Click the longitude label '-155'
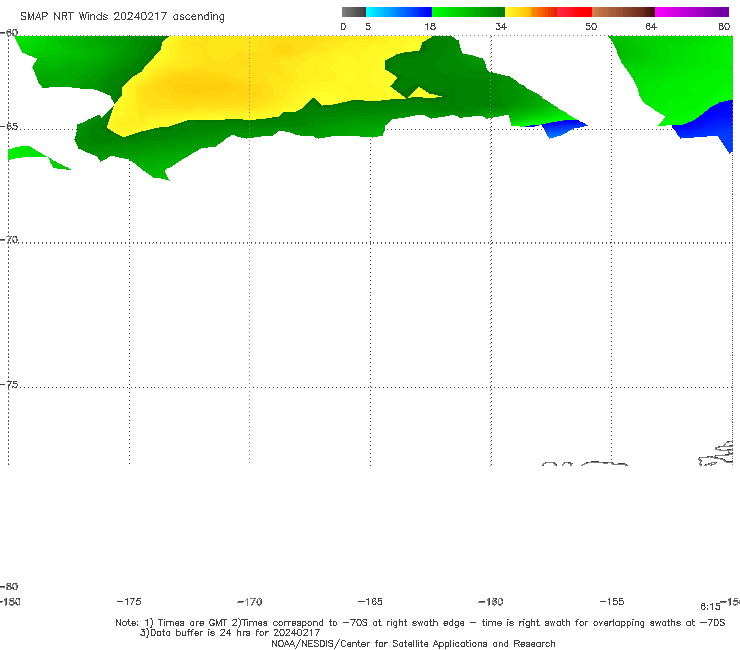This screenshot has width=740, height=650. (x=612, y=602)
